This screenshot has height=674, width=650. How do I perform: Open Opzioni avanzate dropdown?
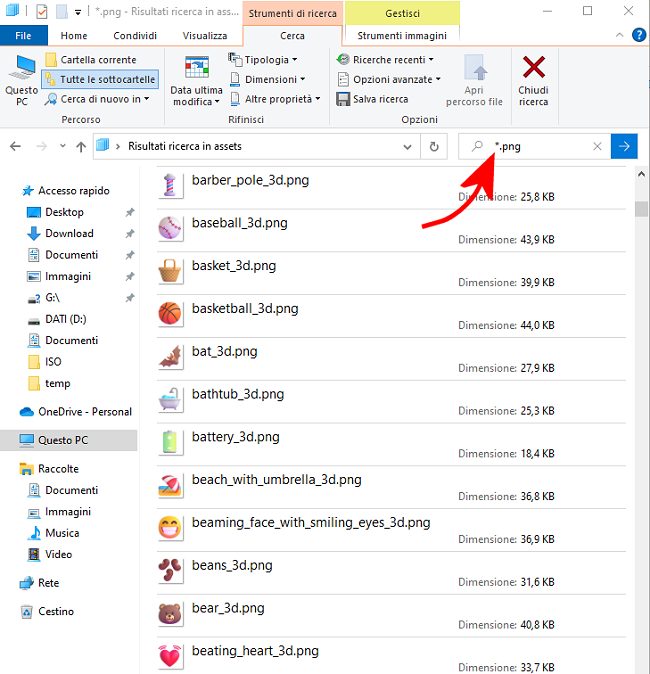coord(389,80)
